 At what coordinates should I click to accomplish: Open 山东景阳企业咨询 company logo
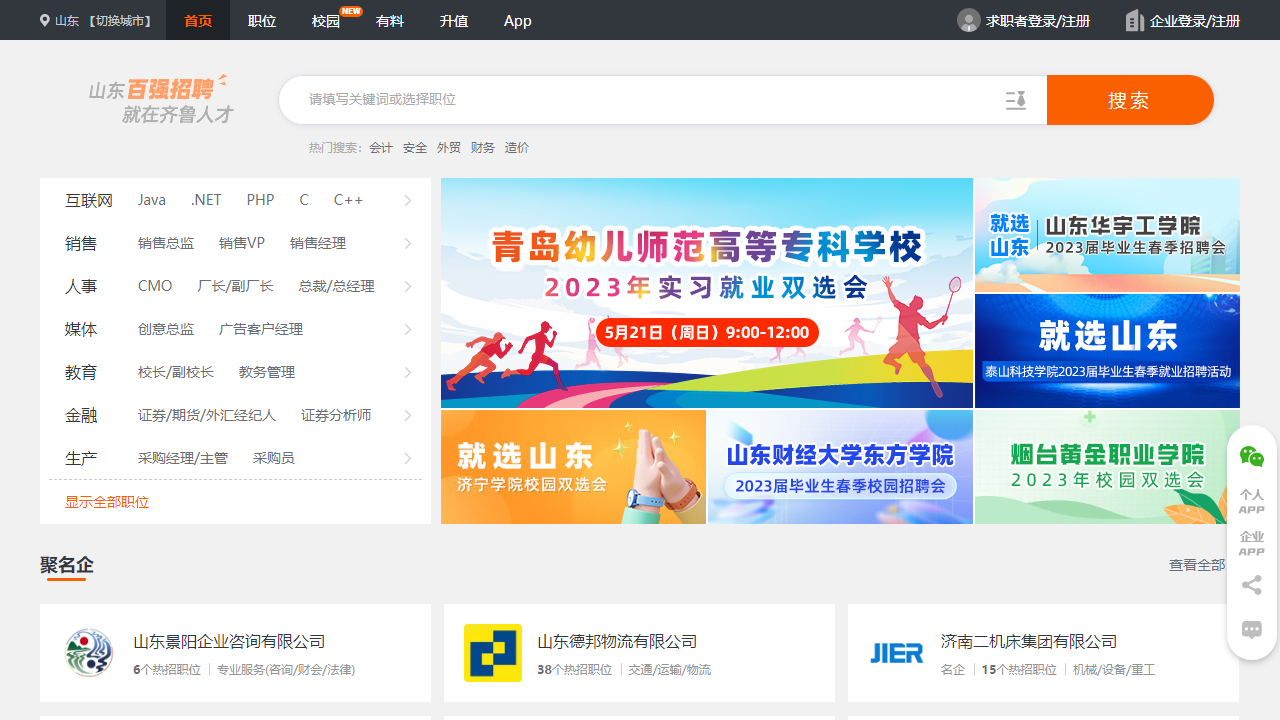(x=89, y=653)
